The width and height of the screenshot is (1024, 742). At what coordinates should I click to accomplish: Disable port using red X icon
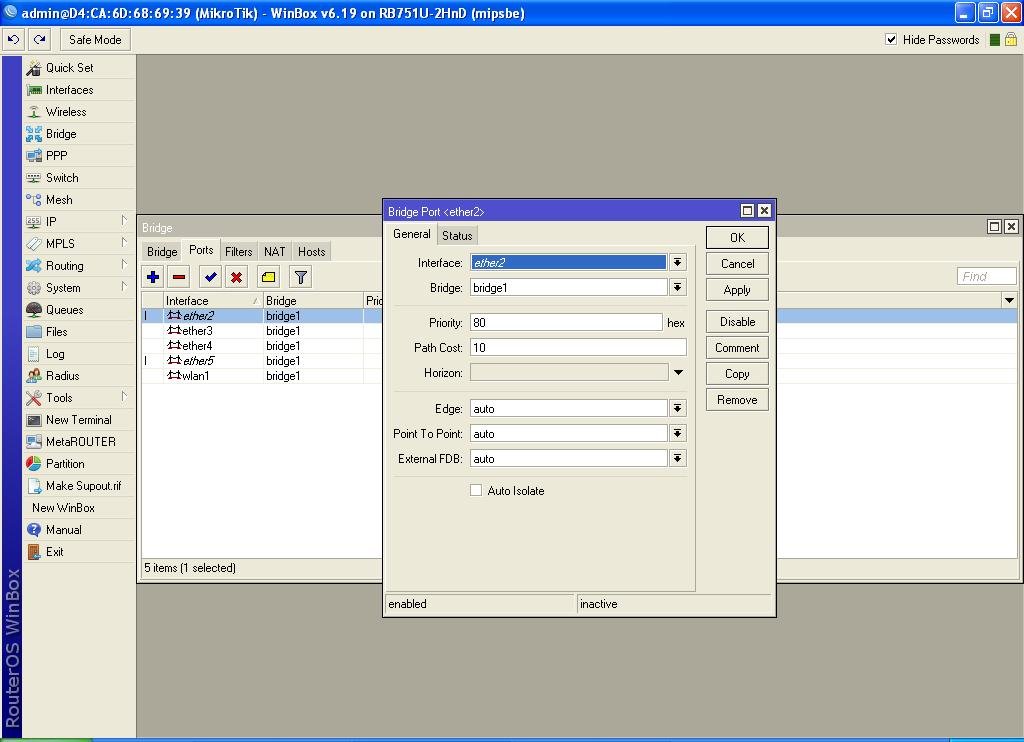pos(236,277)
